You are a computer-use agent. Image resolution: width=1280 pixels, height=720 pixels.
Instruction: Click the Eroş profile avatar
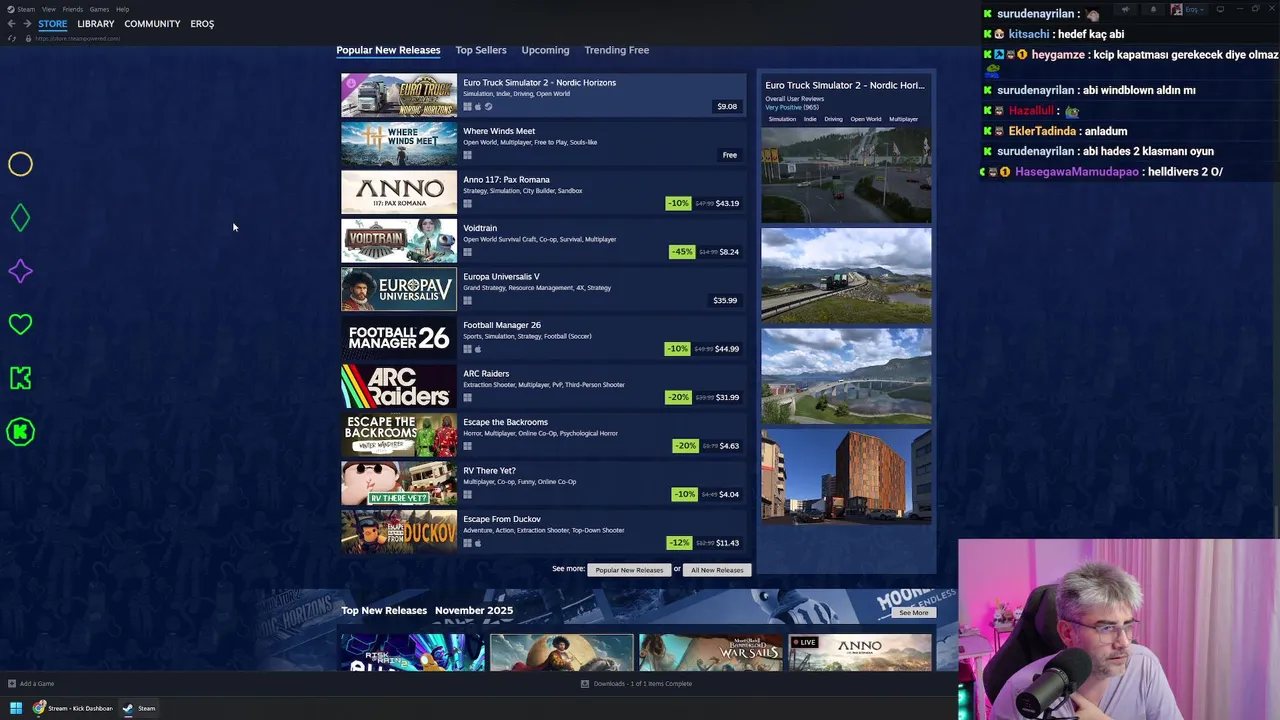click(1176, 9)
